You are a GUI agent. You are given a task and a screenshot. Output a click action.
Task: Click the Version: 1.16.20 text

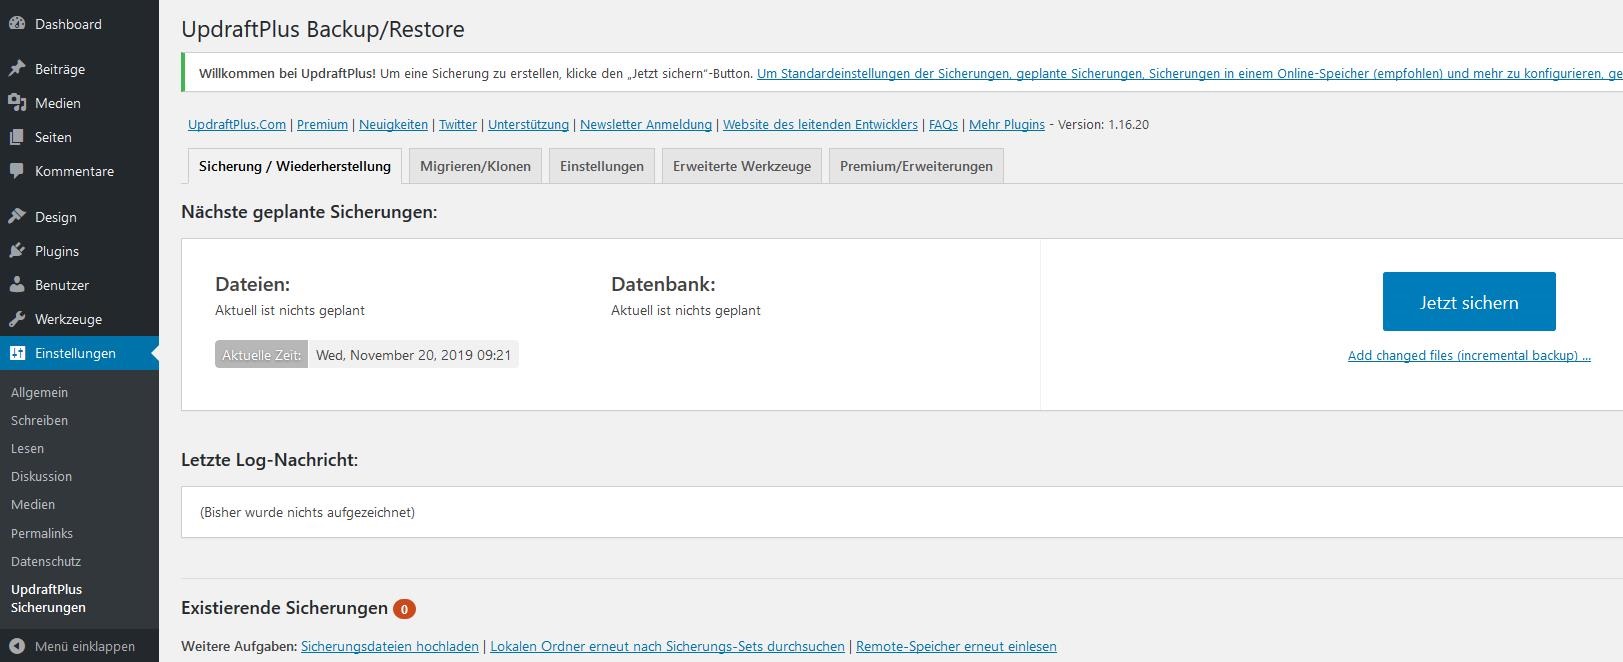1103,124
